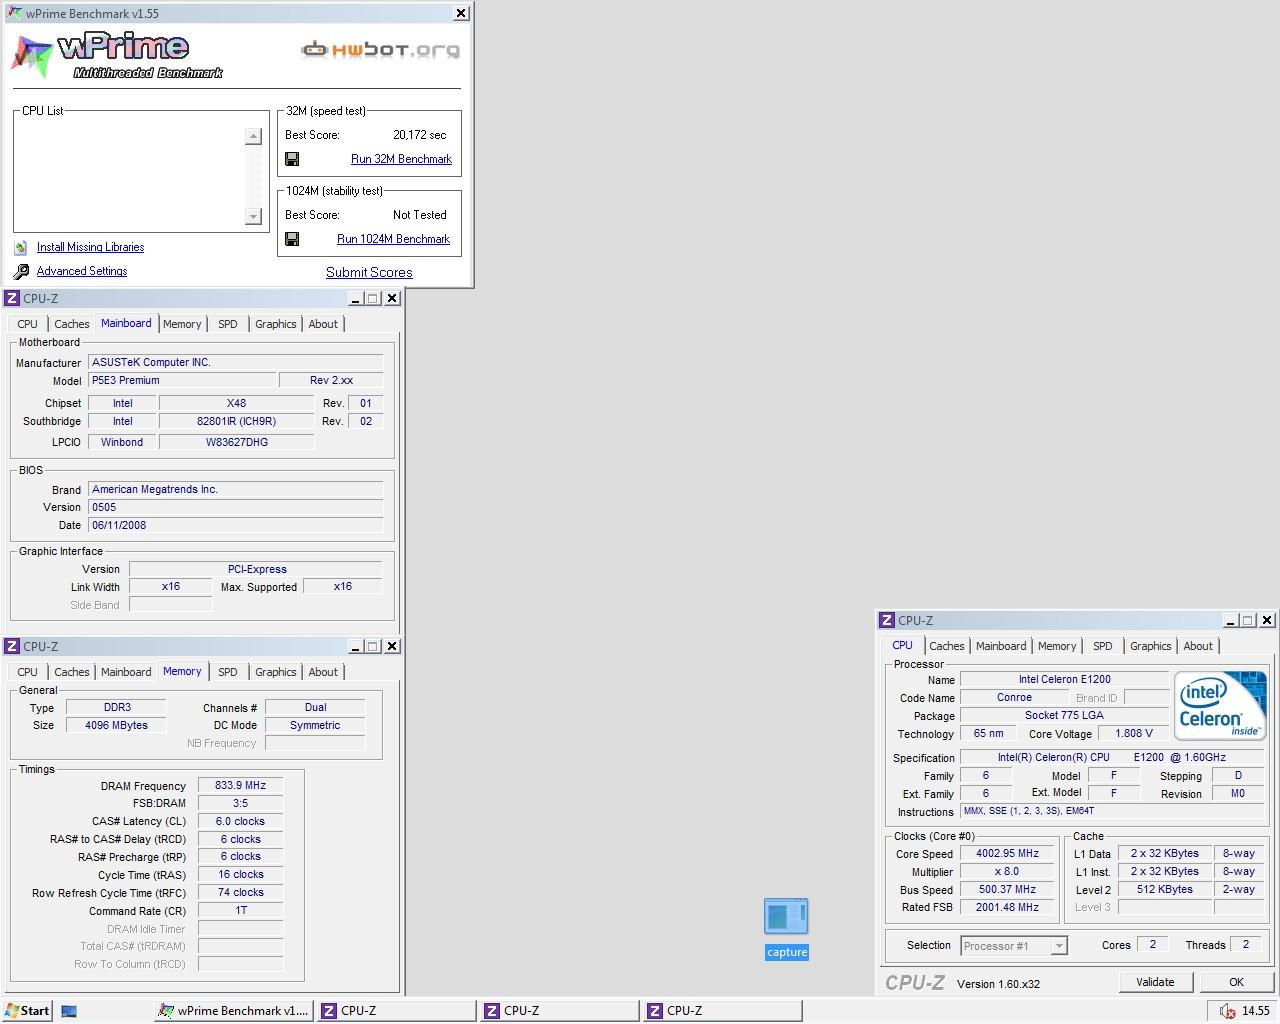The height and width of the screenshot is (1024, 1280).
Task: Open About tab in the CPU window of CPU-Z
Action: point(1198,646)
